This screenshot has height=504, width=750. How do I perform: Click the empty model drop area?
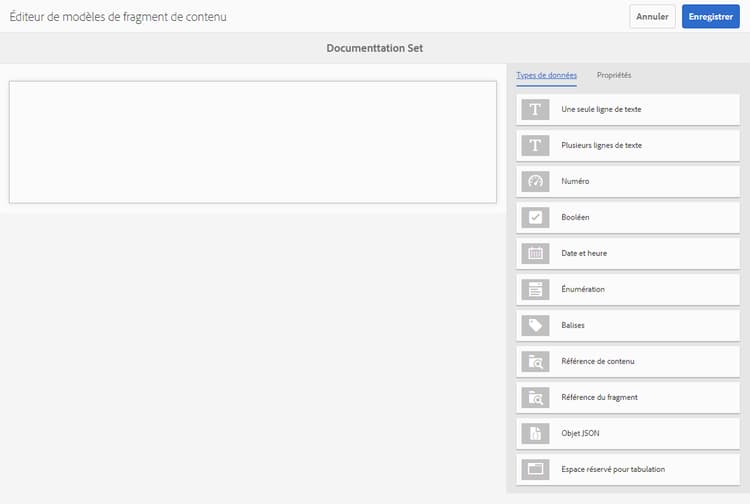[253, 142]
